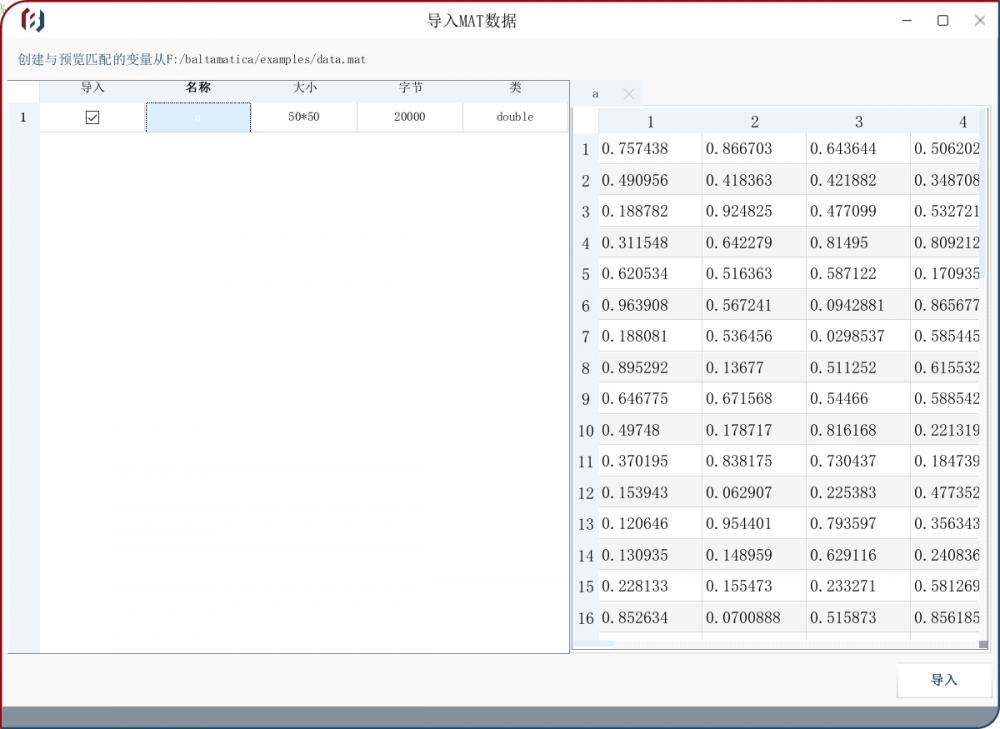This screenshot has width=1000, height=729.
Task: Click the Baltamatica logo icon
Action: tap(32, 20)
